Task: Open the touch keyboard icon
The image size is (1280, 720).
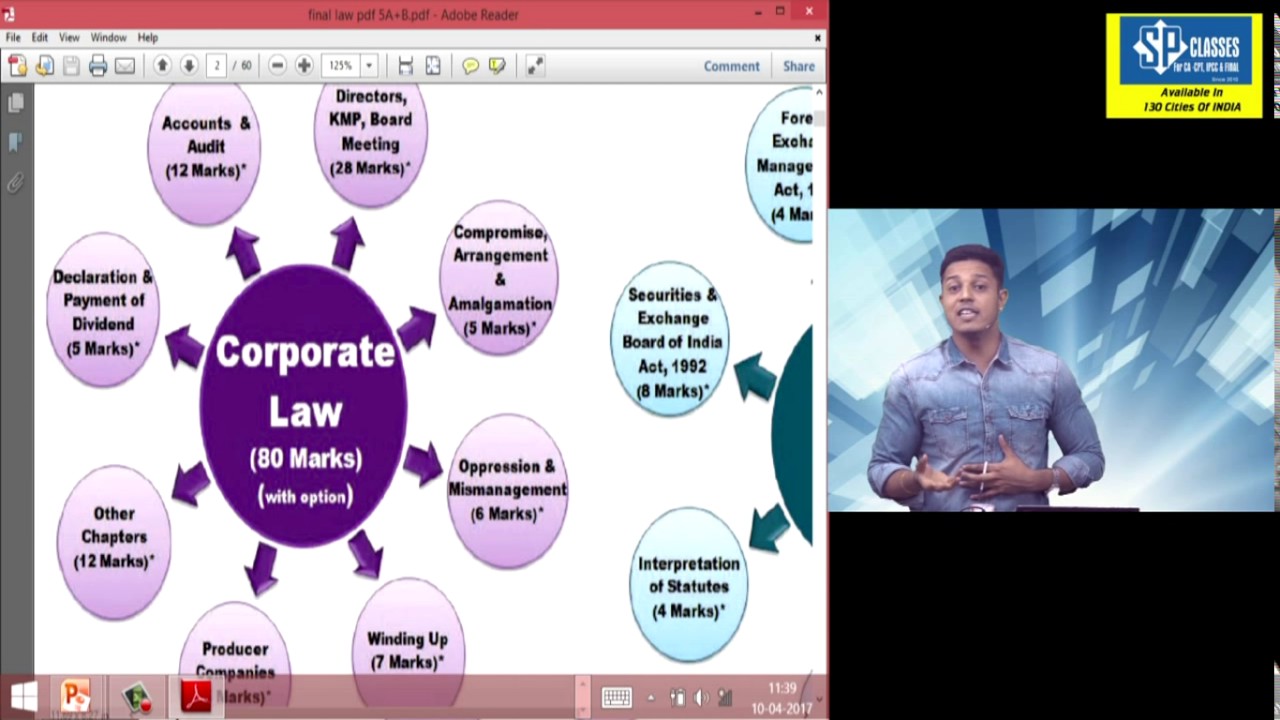Action: 616,697
